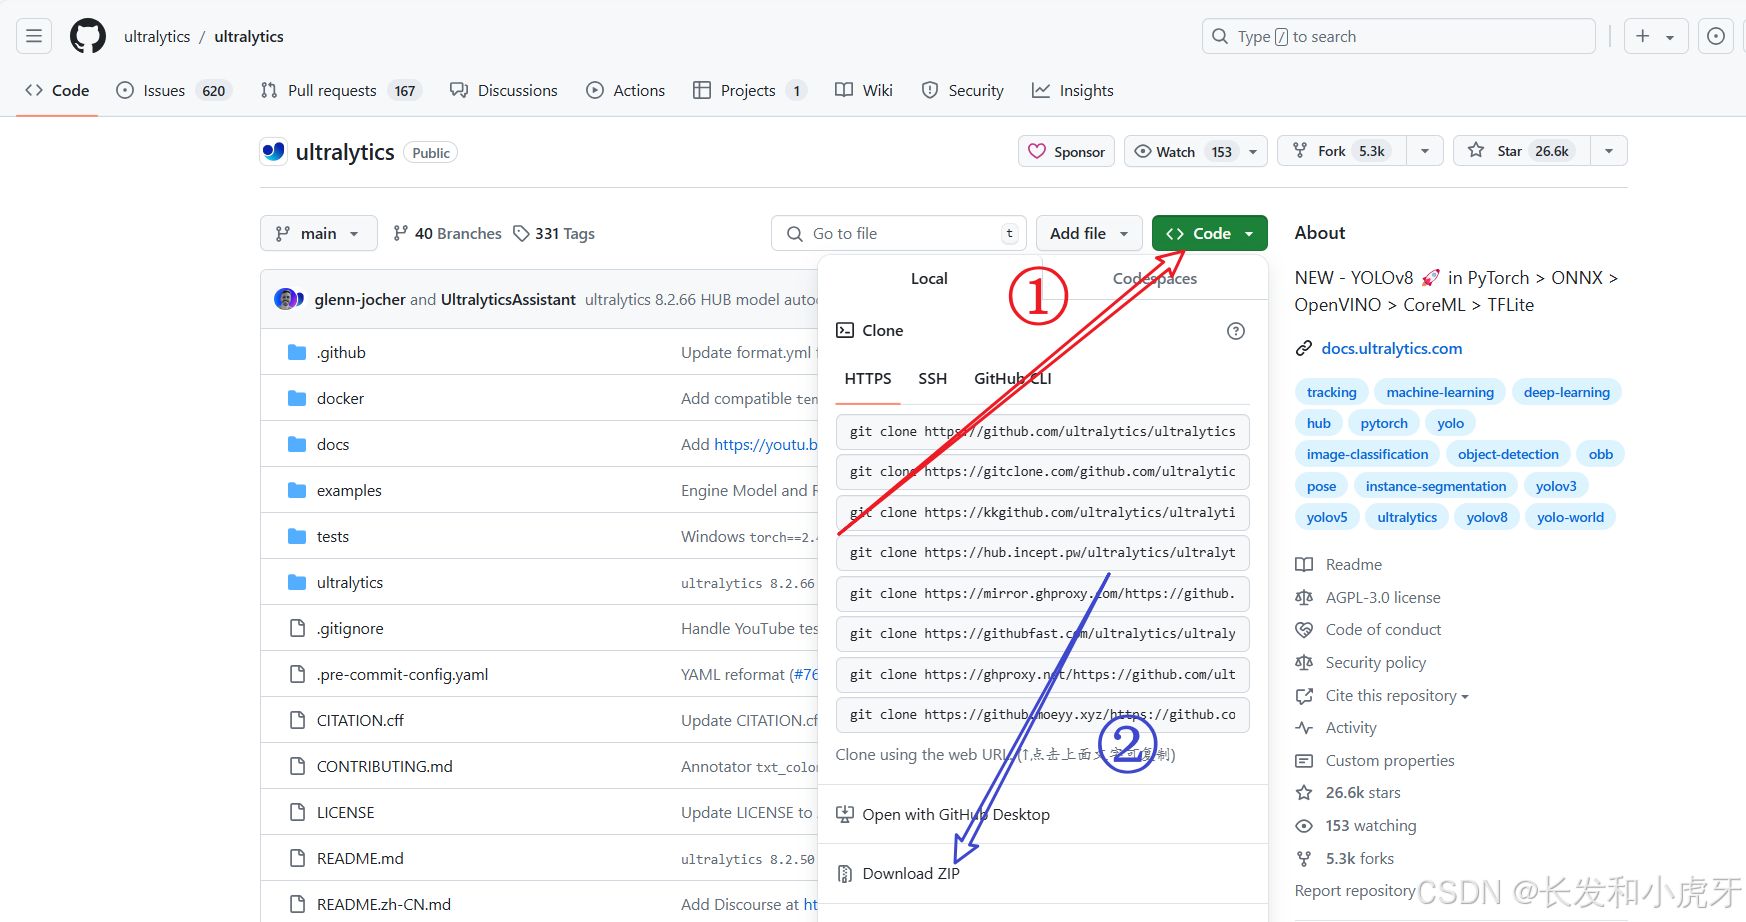Viewport: 1746px width, 922px height.
Task: Click the Go to file search field
Action: pyautogui.click(x=899, y=233)
